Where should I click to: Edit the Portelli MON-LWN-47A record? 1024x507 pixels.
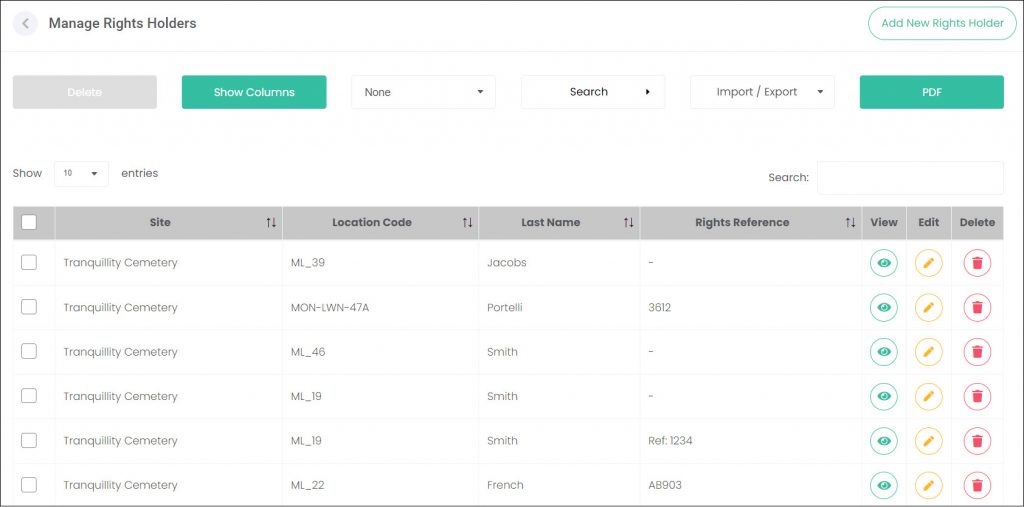tap(929, 307)
